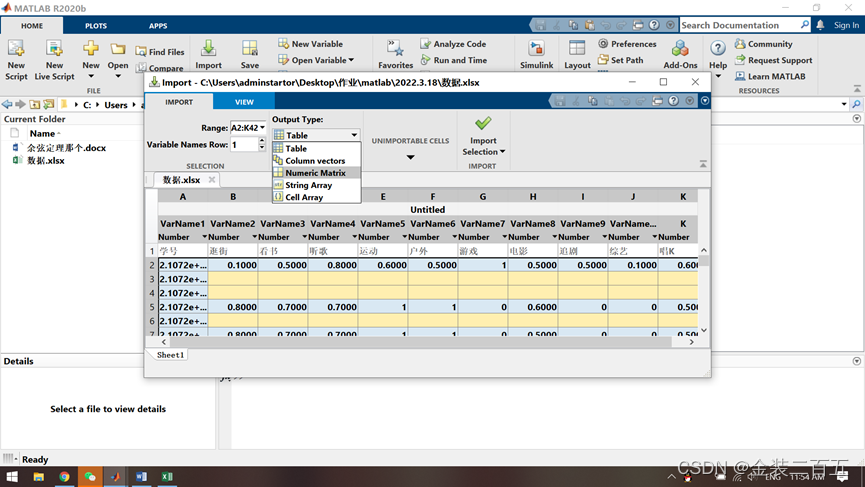The height and width of the screenshot is (487, 865).
Task: Click Compare in the toolstrip
Action: coord(160,68)
